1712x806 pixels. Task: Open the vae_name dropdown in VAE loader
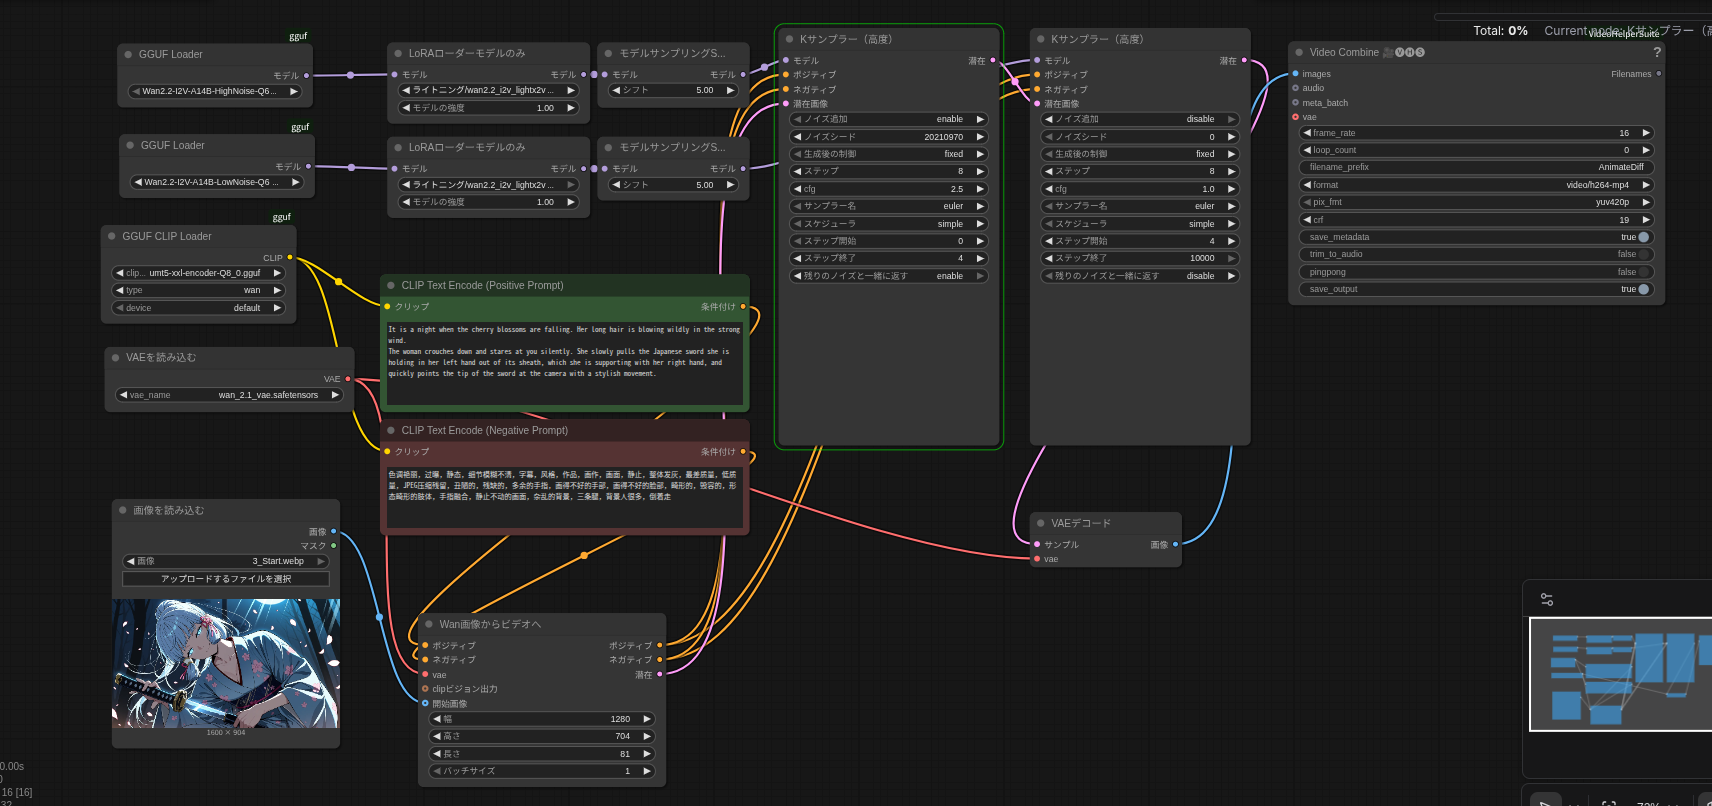tap(230, 395)
